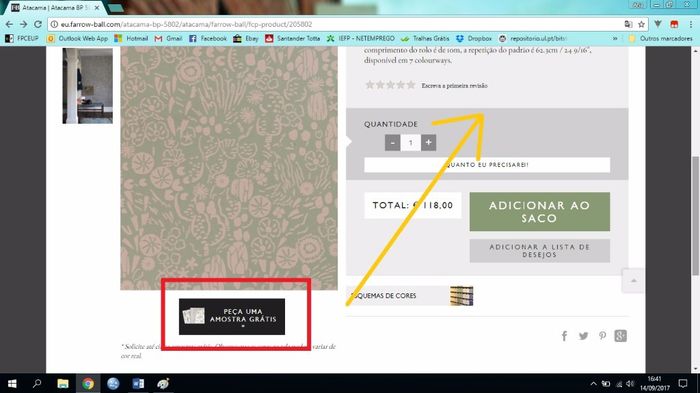
Task: Select the Atacama product tab
Action: (x=54, y=8)
